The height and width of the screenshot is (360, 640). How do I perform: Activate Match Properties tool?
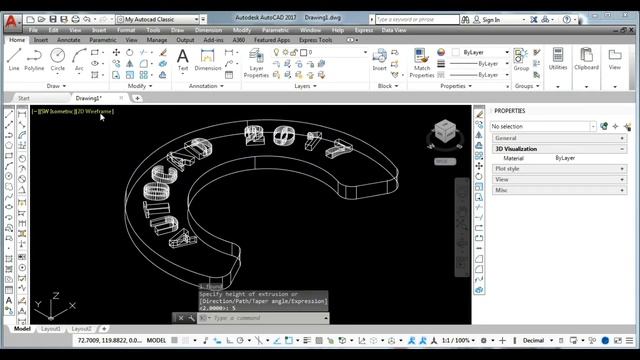click(x=422, y=63)
